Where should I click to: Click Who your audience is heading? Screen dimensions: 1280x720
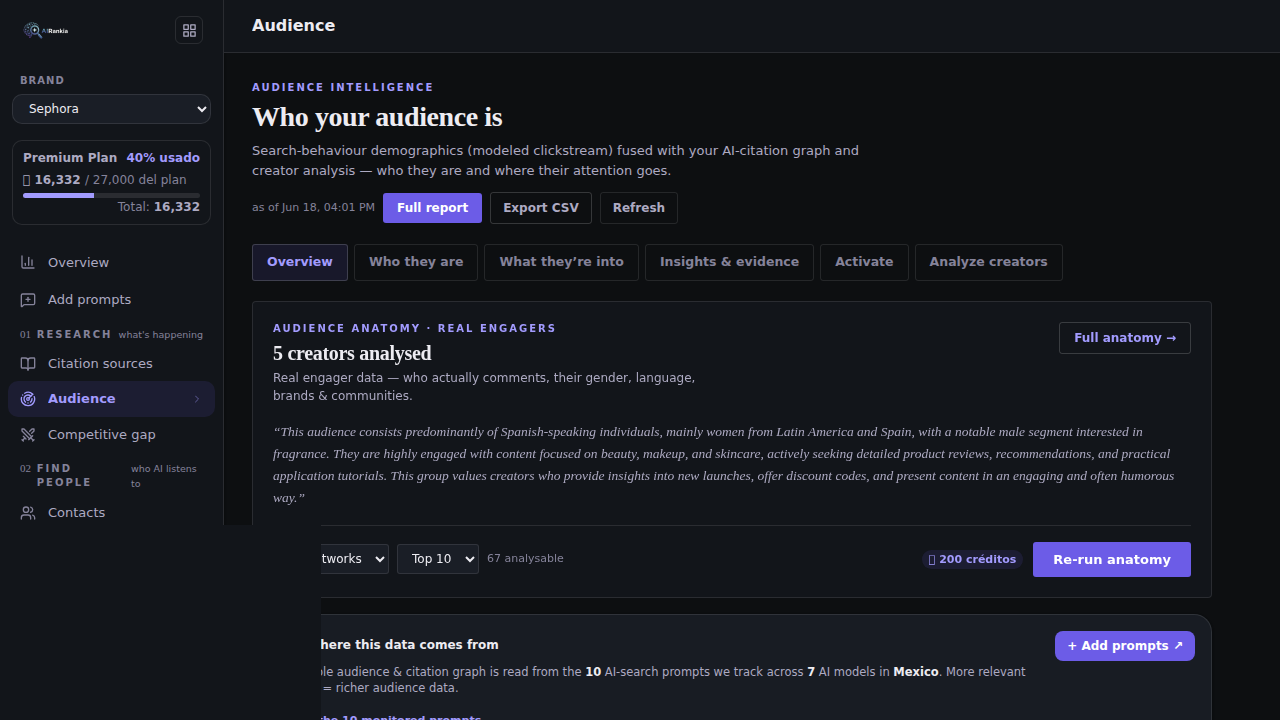(377, 117)
